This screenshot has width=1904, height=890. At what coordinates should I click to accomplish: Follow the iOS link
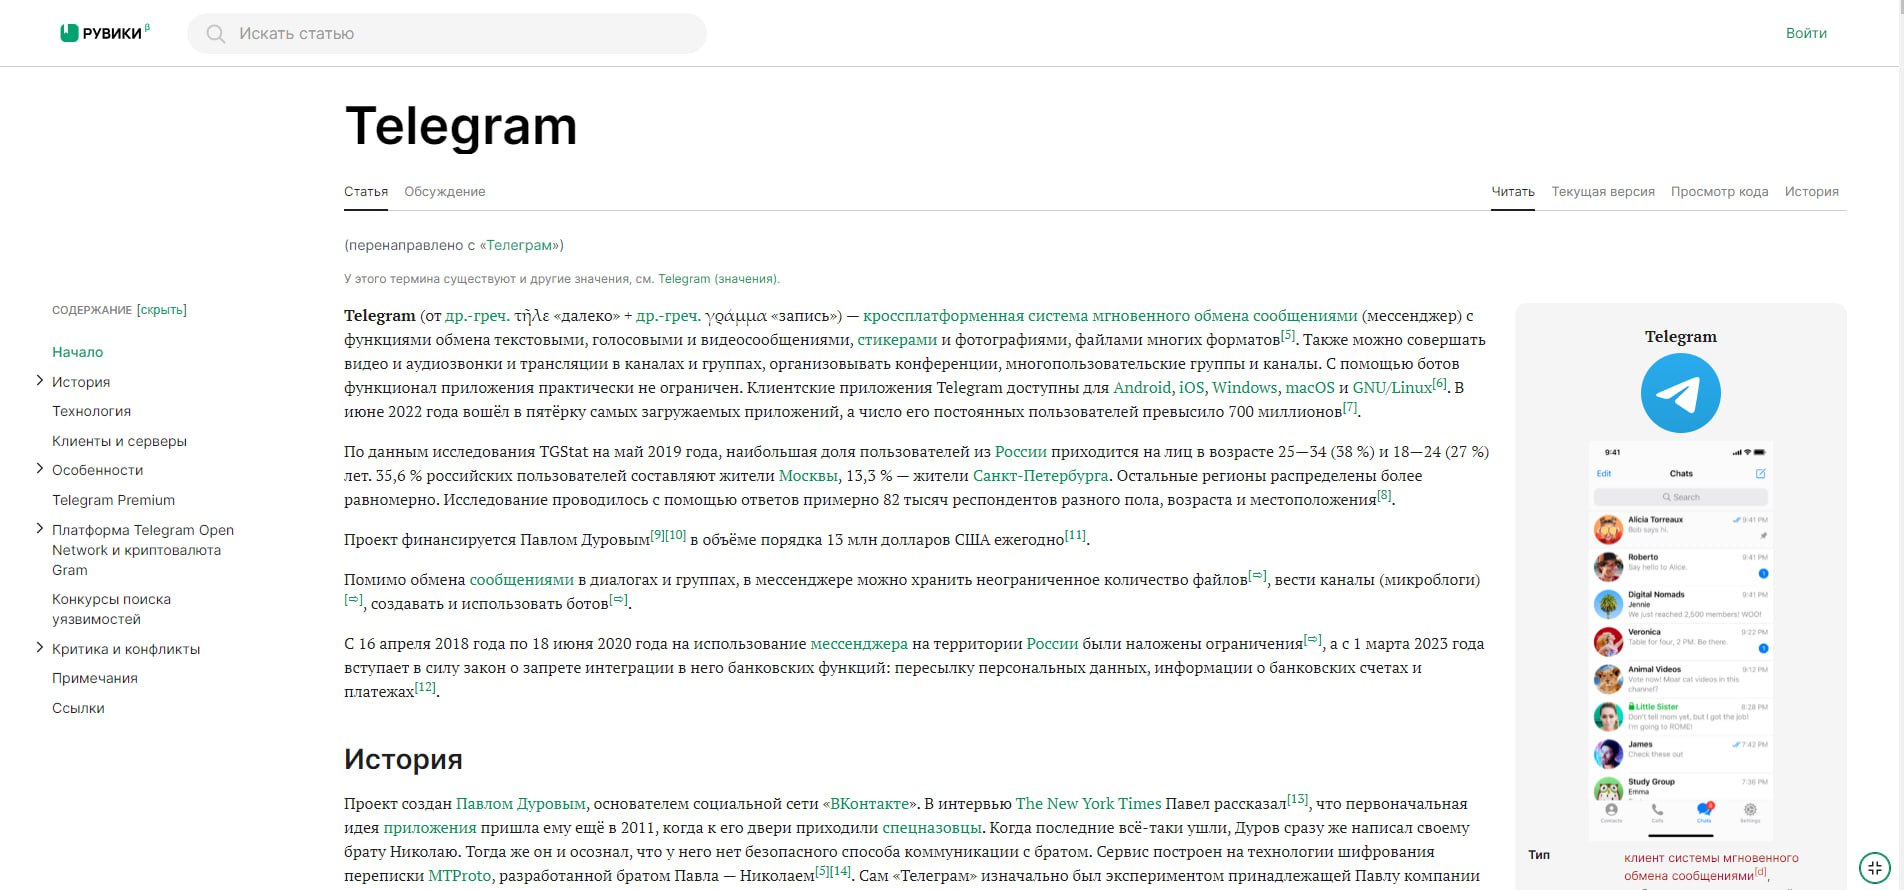coord(1191,388)
